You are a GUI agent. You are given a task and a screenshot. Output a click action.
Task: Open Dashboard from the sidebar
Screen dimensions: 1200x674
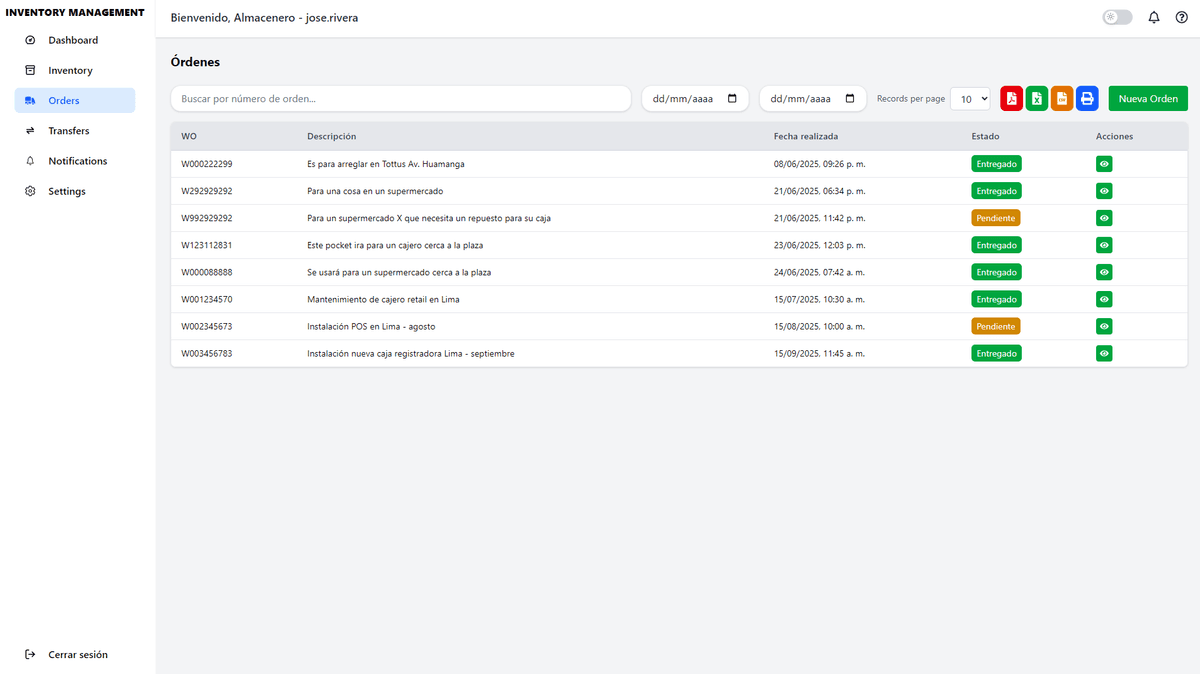75,40
